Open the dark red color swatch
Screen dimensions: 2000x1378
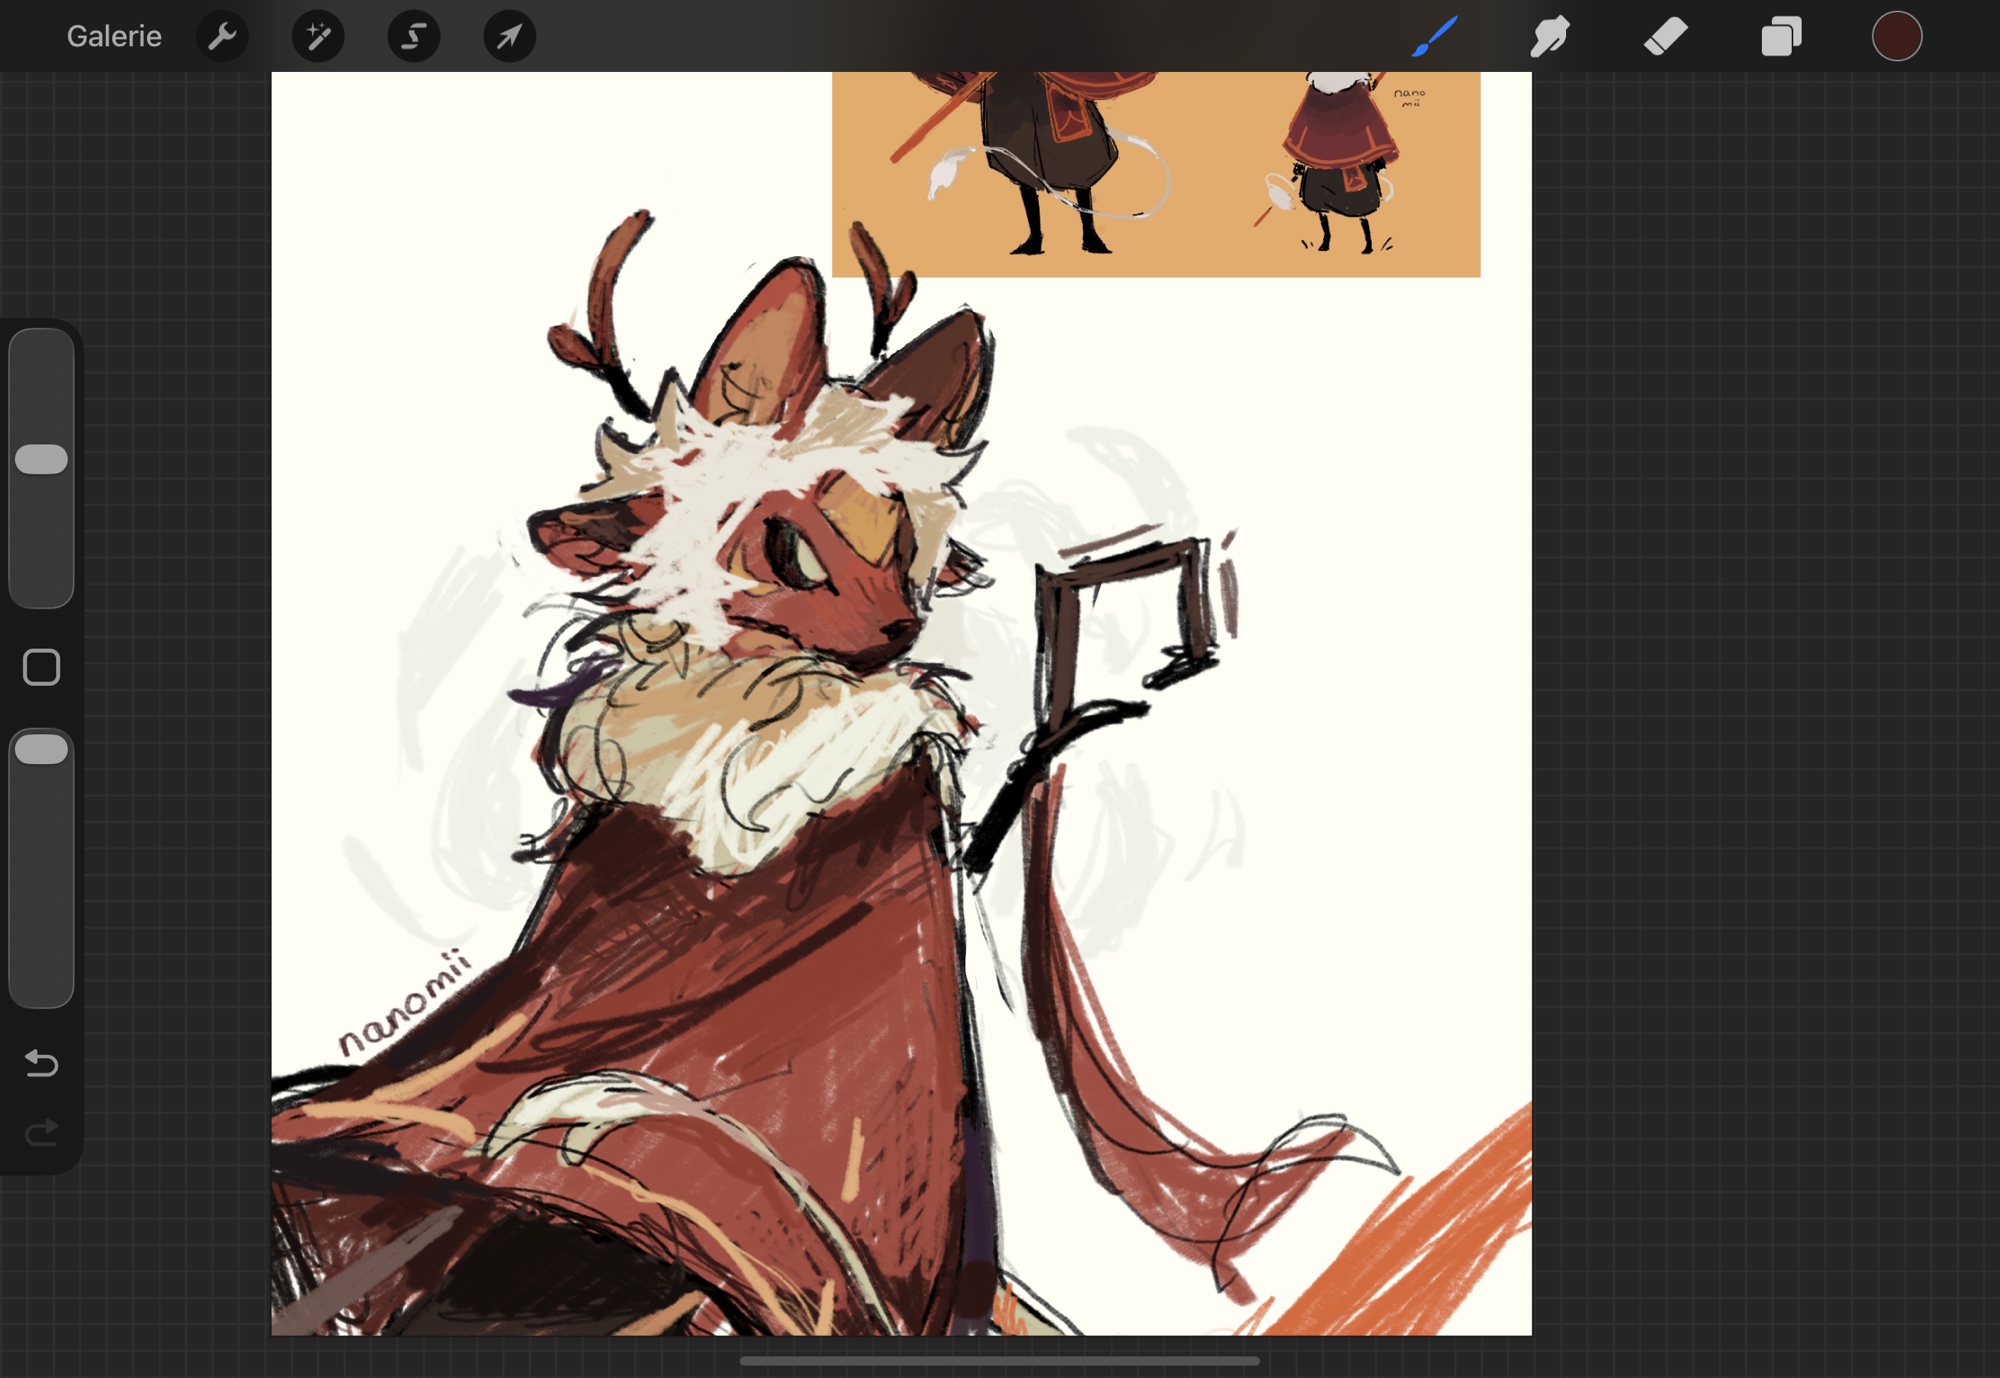(1896, 37)
